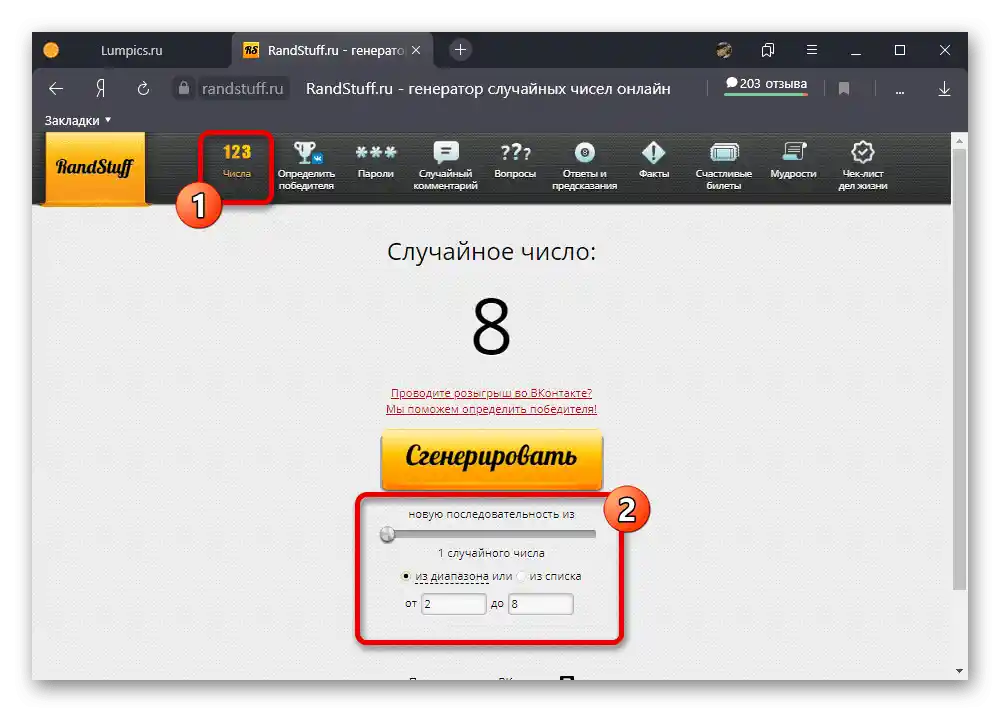Open the tab collections icon
Viewport: 1000px width, 712px height.
[x=768, y=50]
